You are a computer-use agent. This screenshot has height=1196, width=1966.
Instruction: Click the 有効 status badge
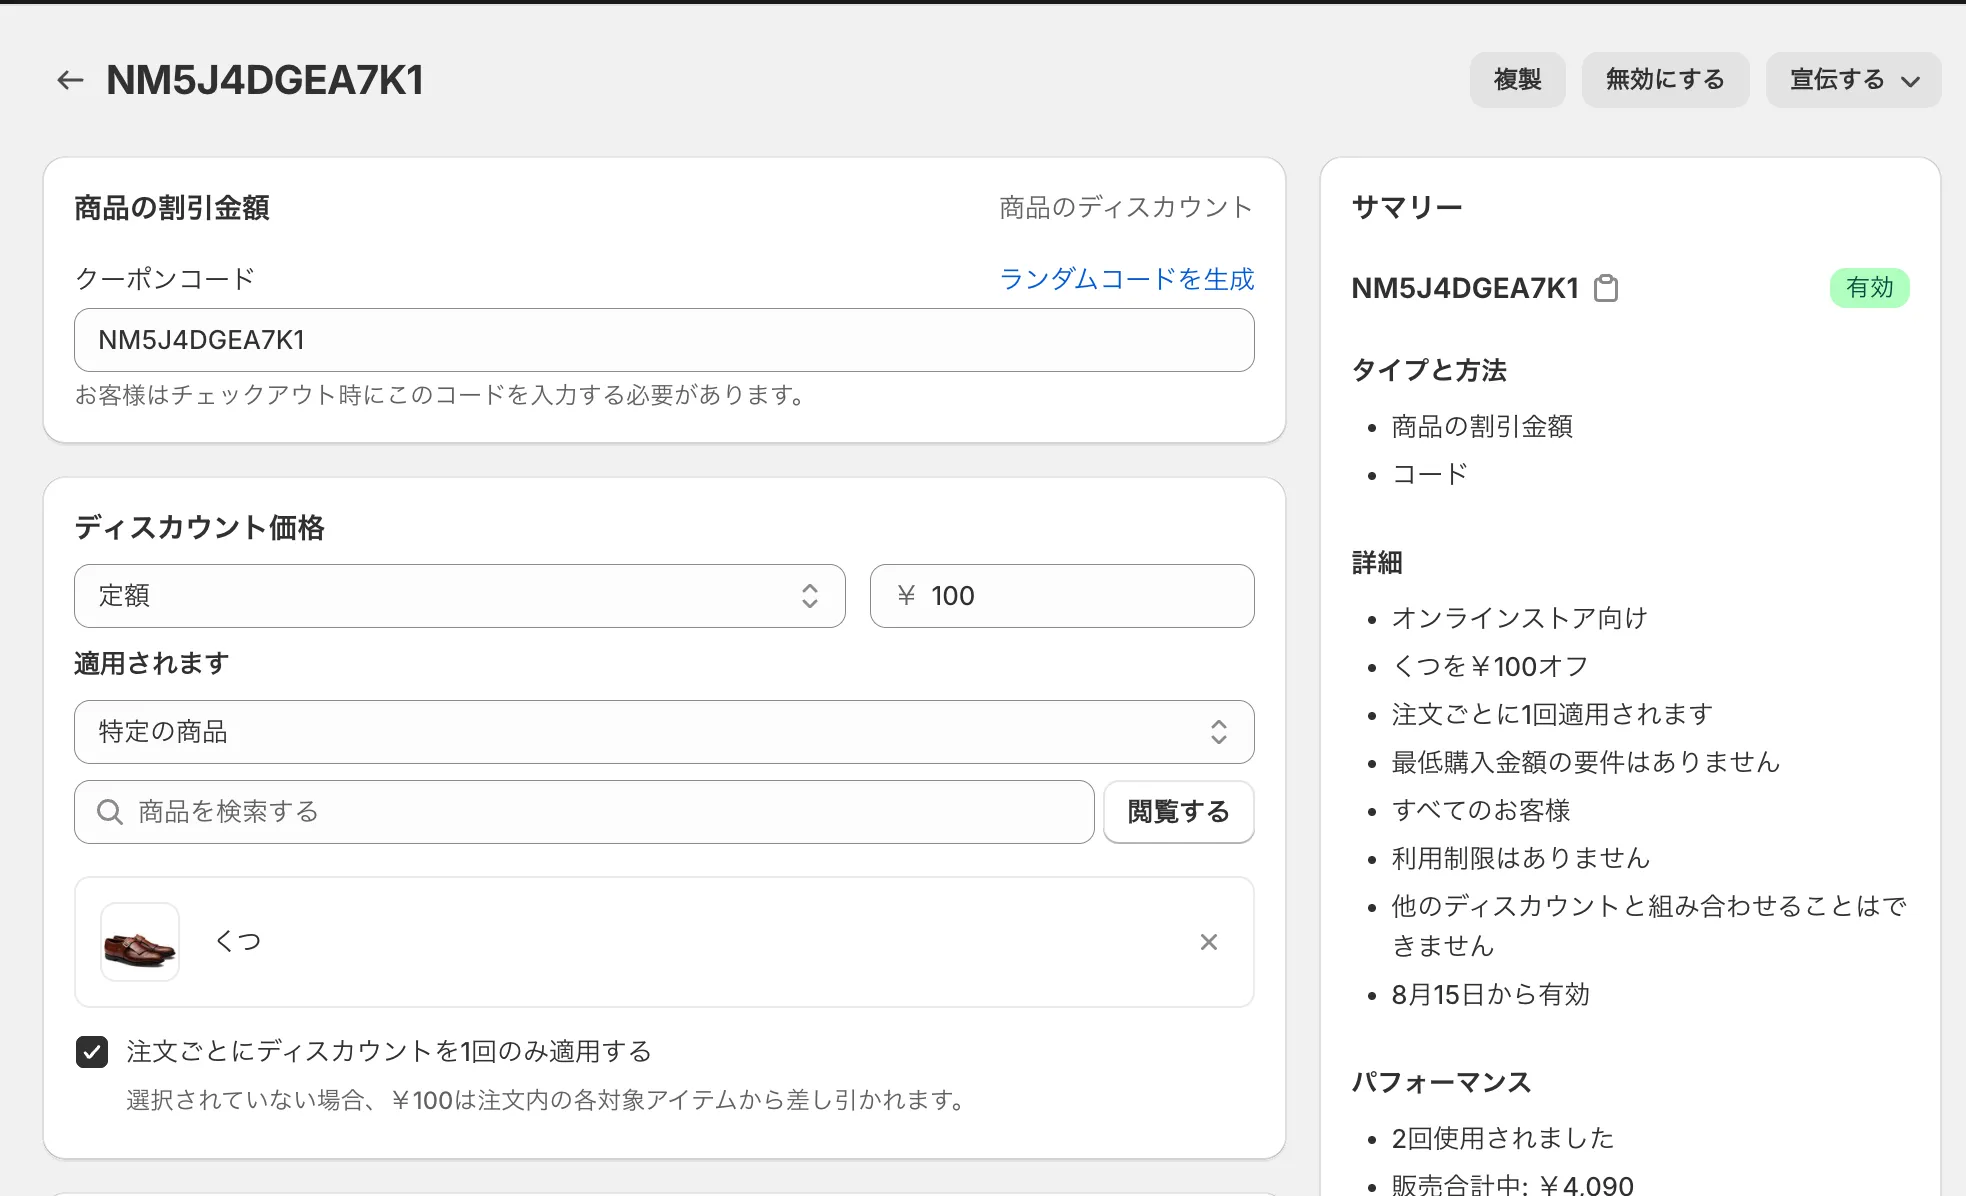1869,288
